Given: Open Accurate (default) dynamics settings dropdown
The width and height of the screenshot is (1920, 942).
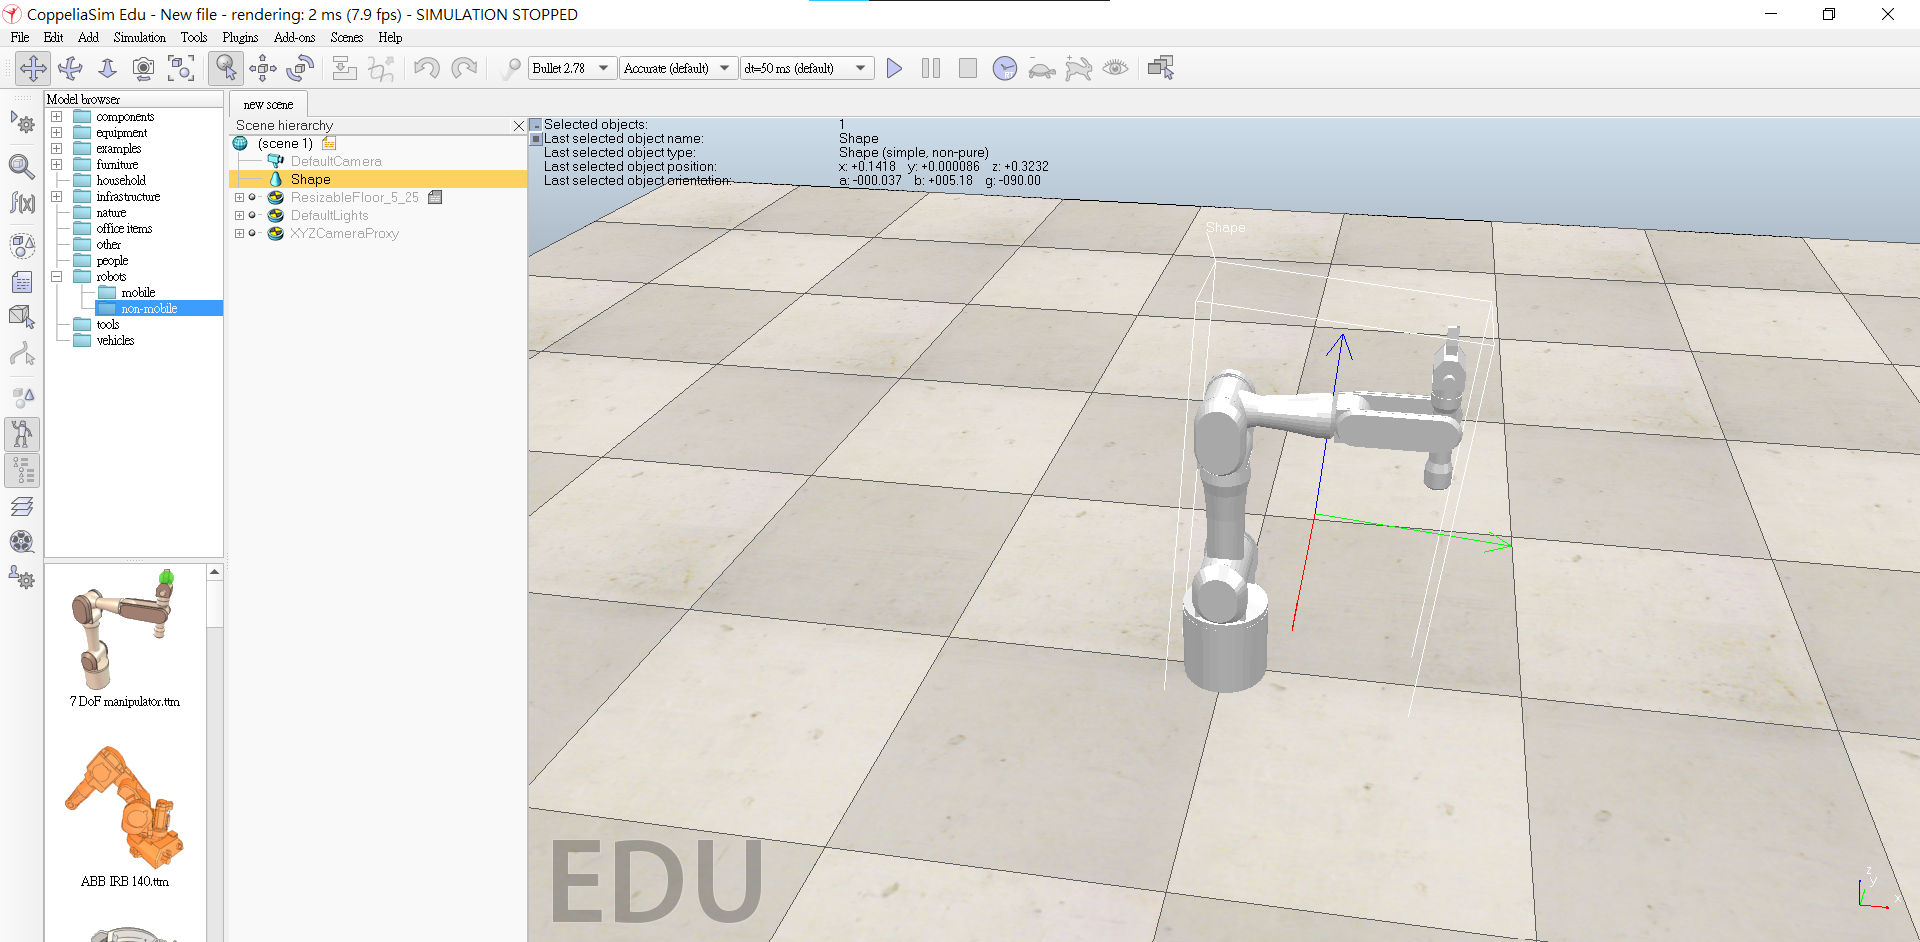Looking at the screenshot, I should coord(678,68).
